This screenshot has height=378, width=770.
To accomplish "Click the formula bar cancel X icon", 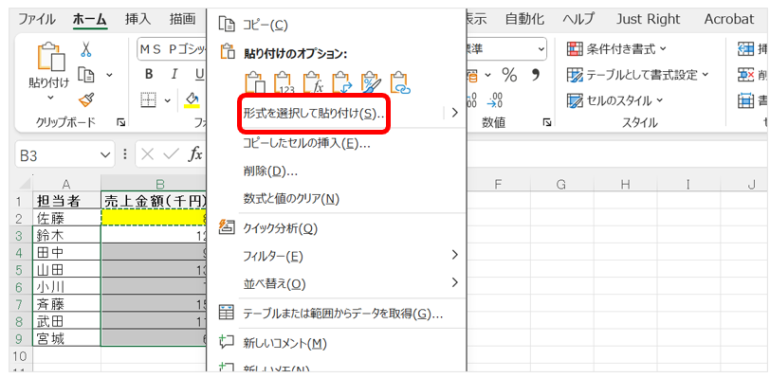I will [x=147, y=155].
